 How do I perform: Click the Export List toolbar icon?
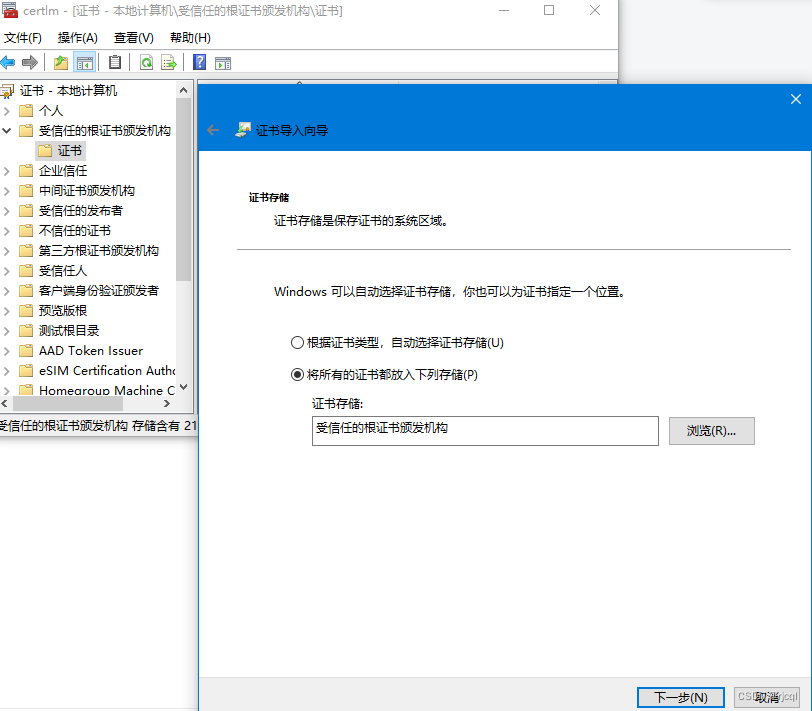[x=167, y=62]
